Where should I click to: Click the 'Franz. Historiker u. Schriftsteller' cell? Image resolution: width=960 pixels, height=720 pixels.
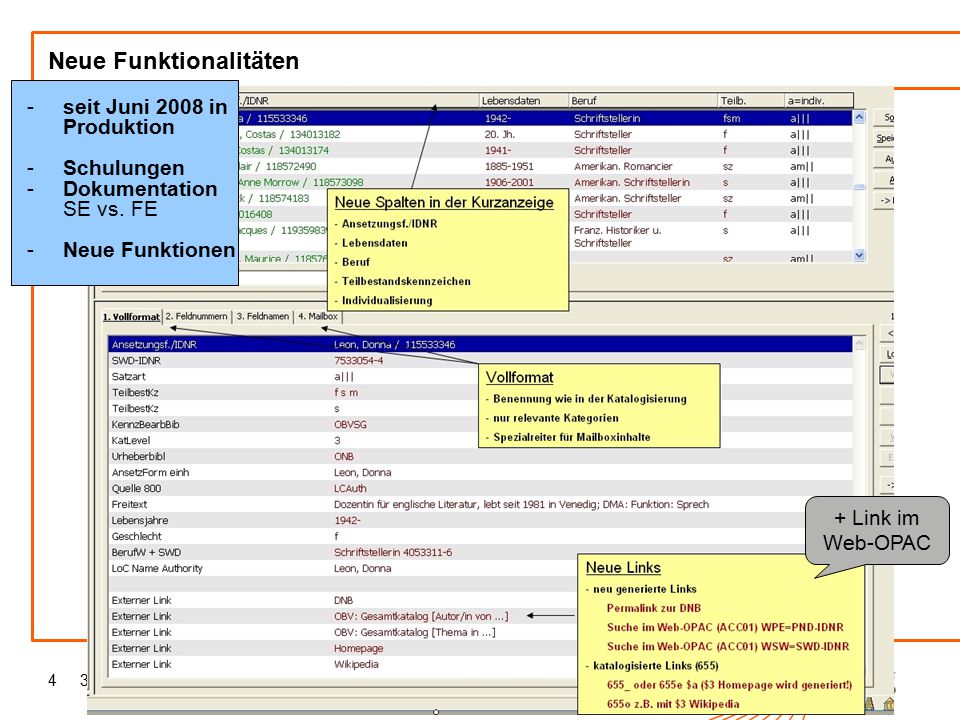[x=618, y=236]
